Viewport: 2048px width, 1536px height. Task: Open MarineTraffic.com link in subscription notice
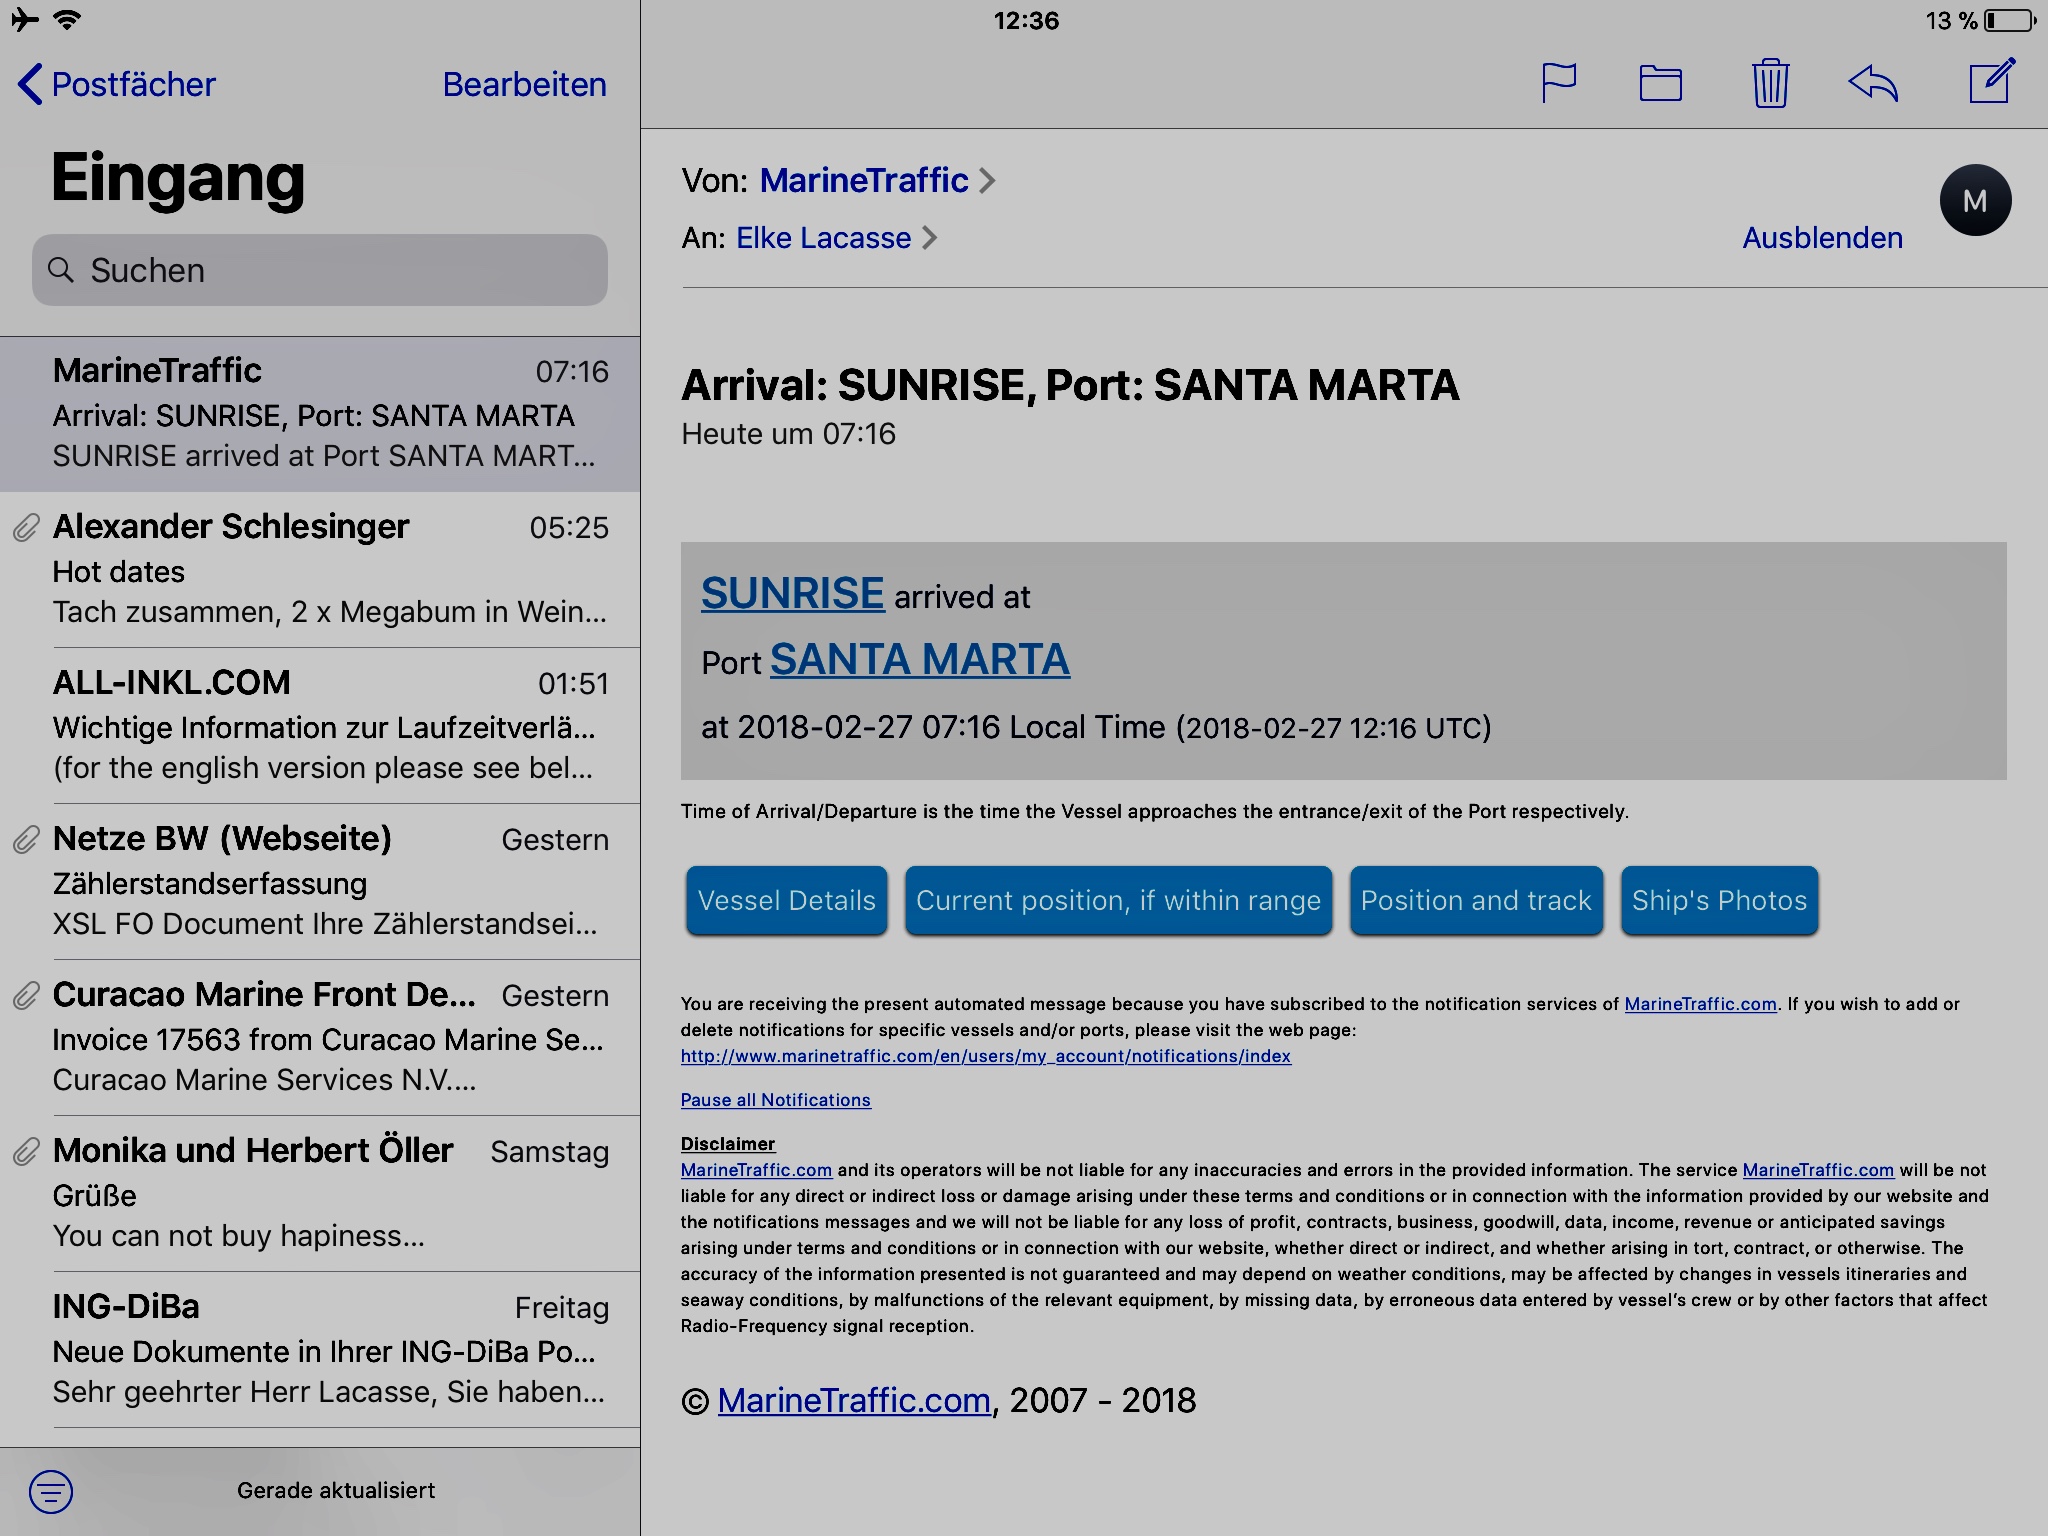pyautogui.click(x=1700, y=1004)
